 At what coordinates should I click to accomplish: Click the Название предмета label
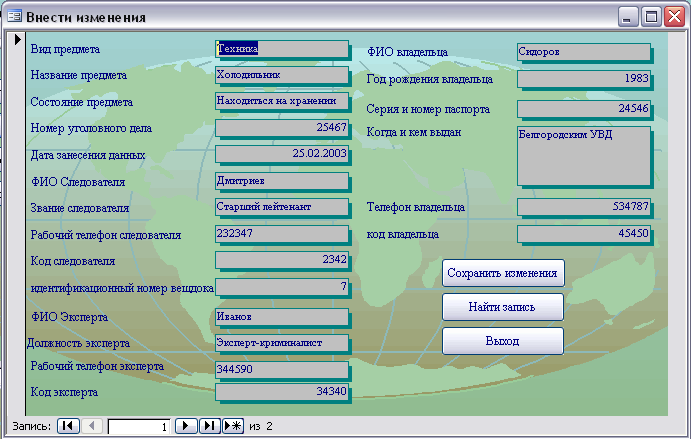[79, 75]
